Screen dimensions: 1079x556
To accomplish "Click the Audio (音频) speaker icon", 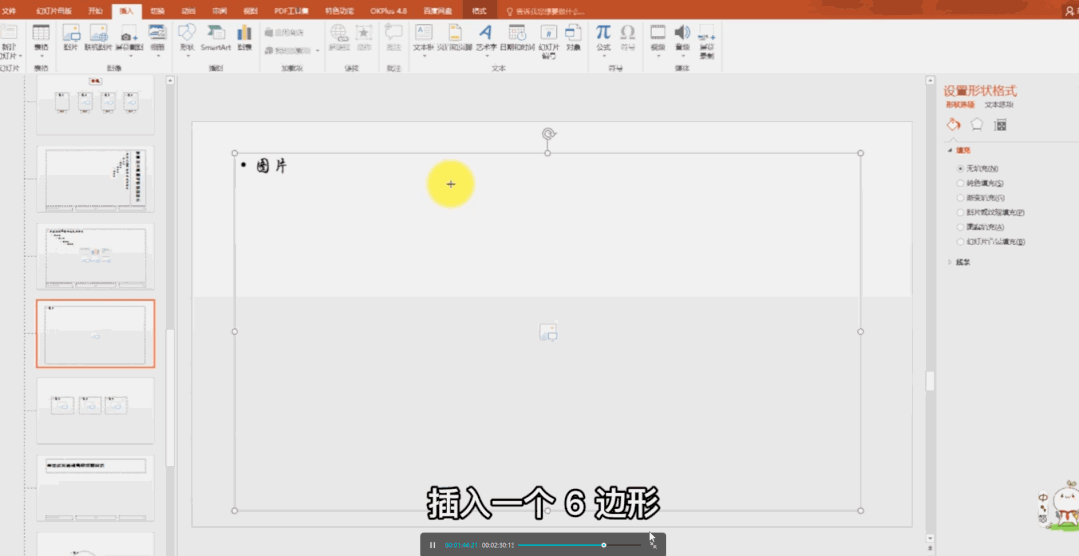I will (682, 32).
